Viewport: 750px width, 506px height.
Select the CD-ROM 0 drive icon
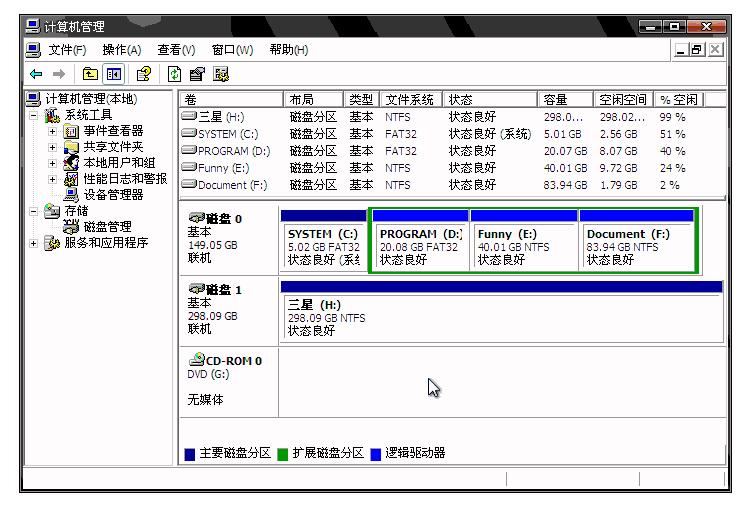click(196, 361)
